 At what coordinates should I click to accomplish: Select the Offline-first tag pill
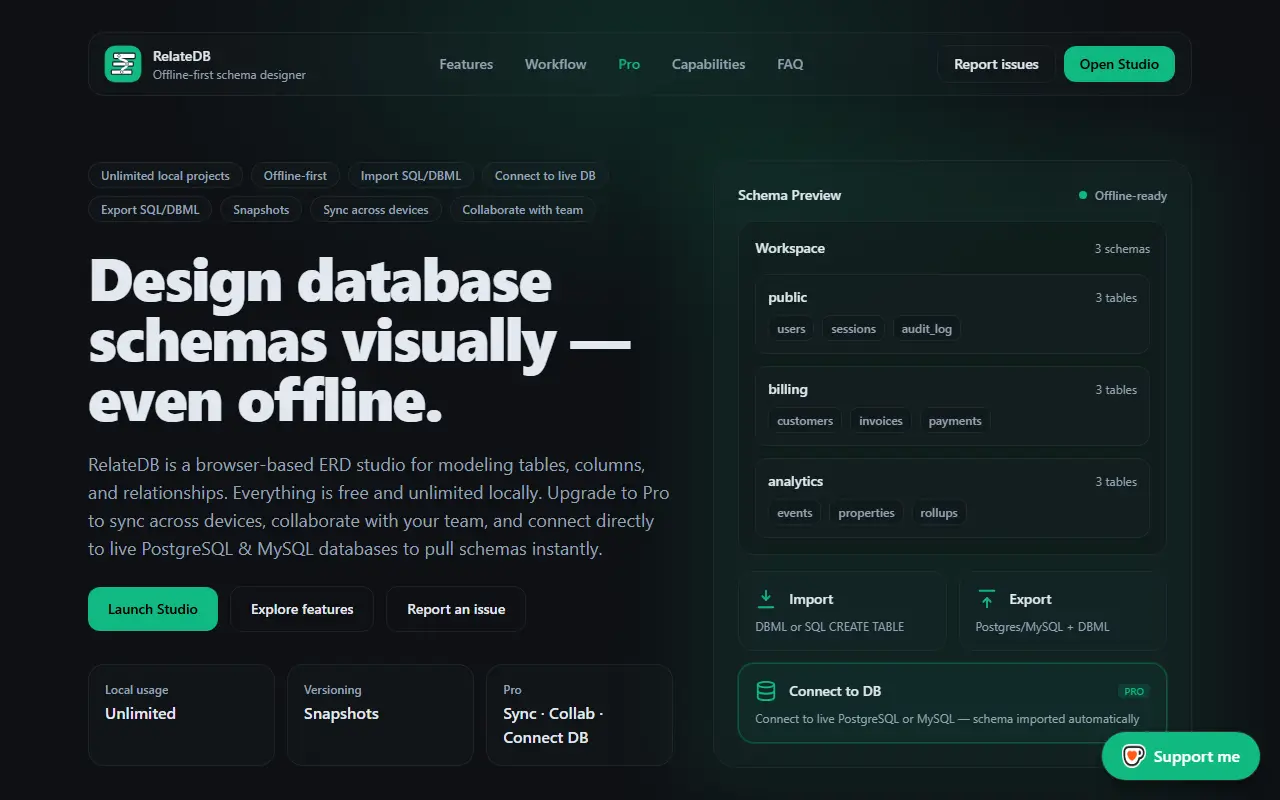point(295,176)
